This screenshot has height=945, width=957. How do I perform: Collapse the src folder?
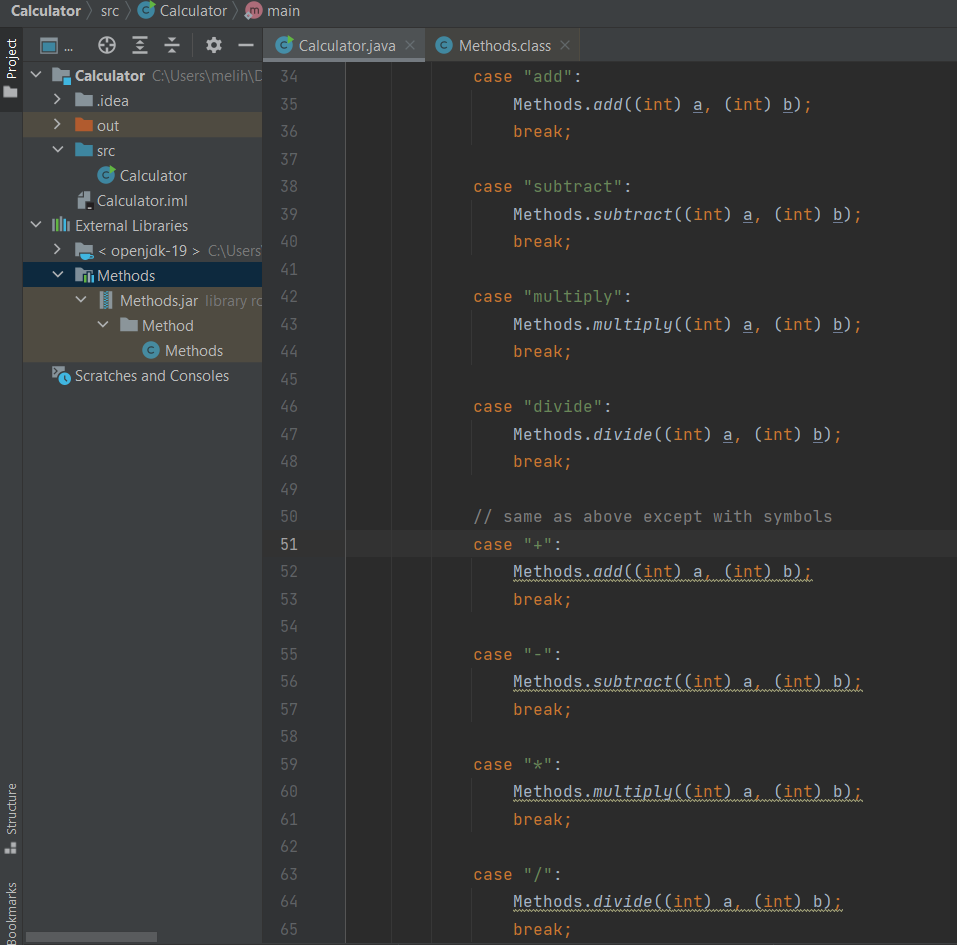click(57, 150)
